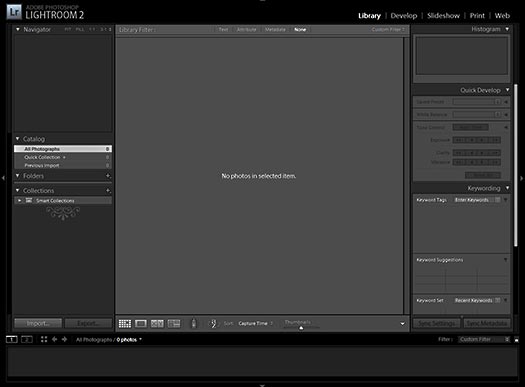Open the Capture Time sort dropdown
525x387 pixels.
click(256, 323)
